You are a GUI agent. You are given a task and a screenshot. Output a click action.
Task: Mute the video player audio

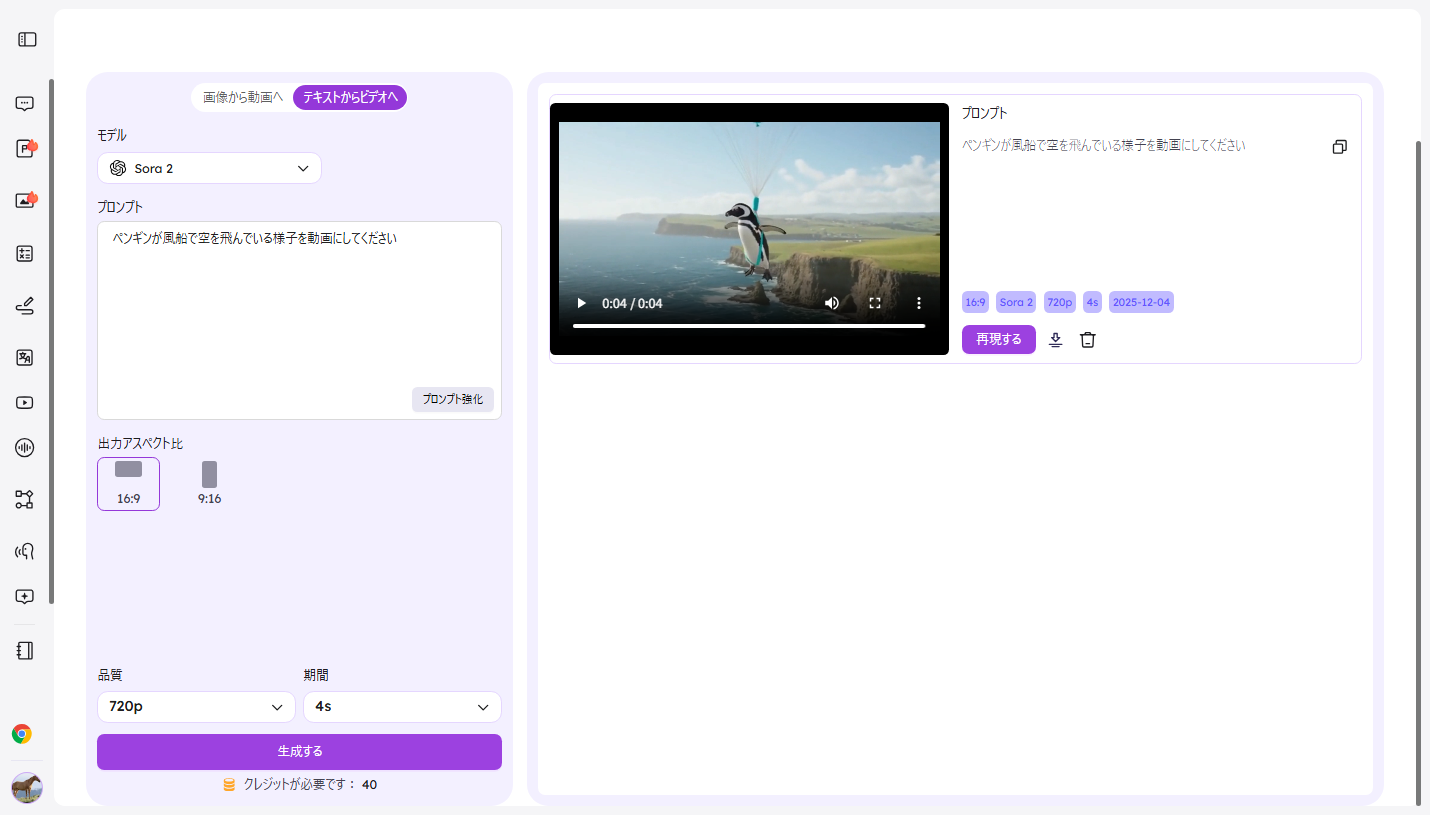pos(831,302)
